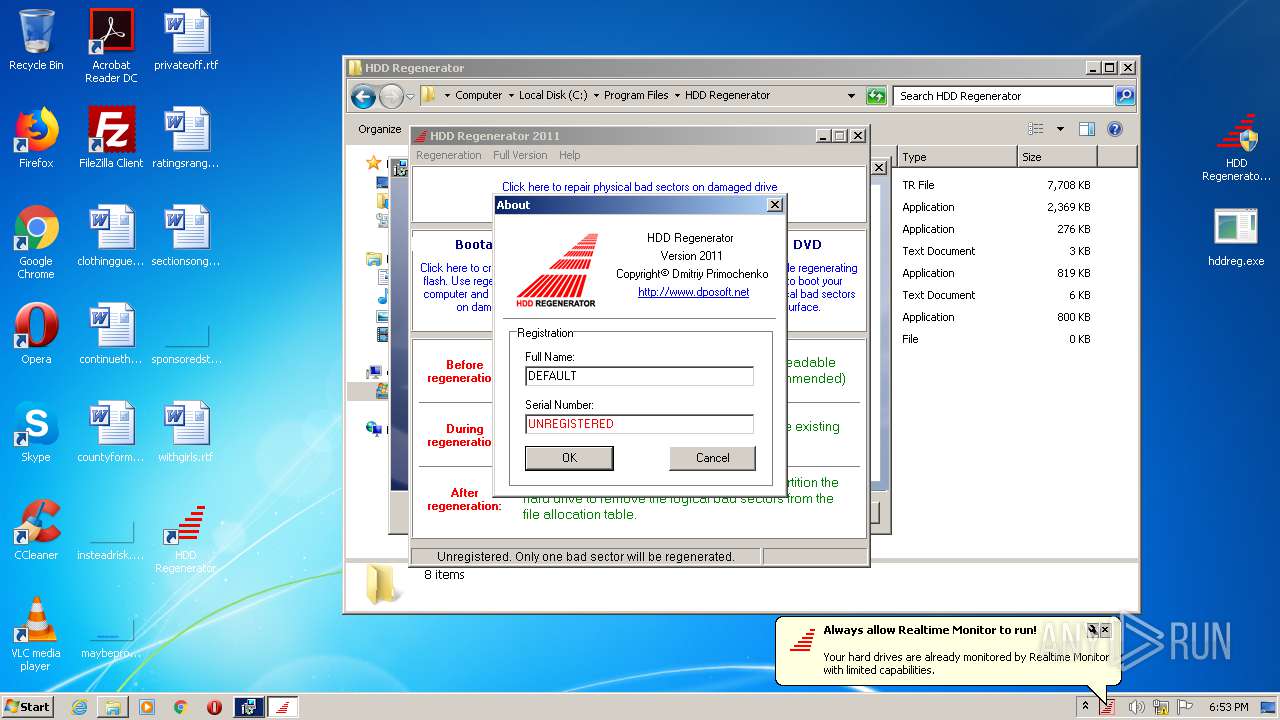Screen dimensions: 1280x720
Task: Launch CCleaner desktop shortcut
Action: pyautogui.click(x=36, y=530)
